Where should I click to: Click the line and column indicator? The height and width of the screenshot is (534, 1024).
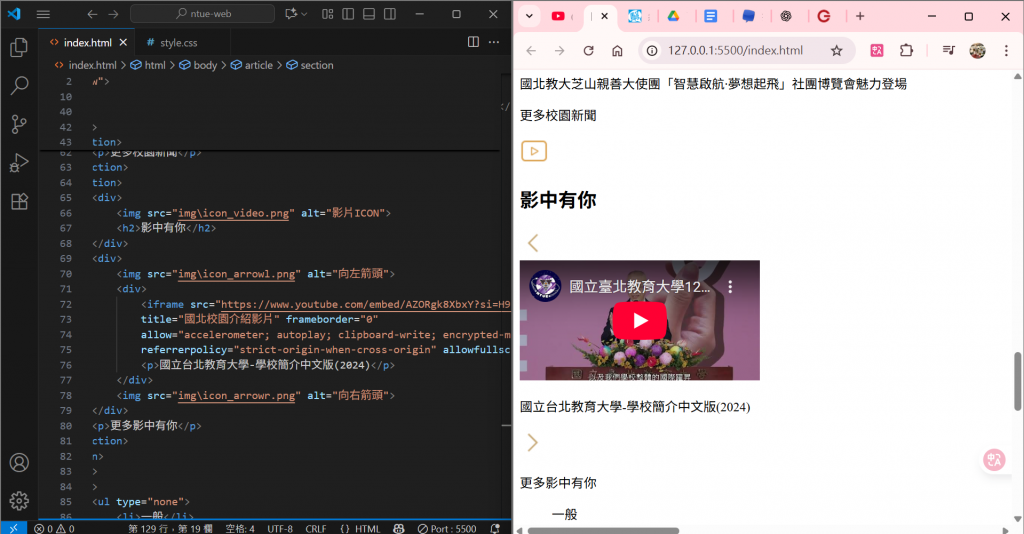click(x=170, y=528)
